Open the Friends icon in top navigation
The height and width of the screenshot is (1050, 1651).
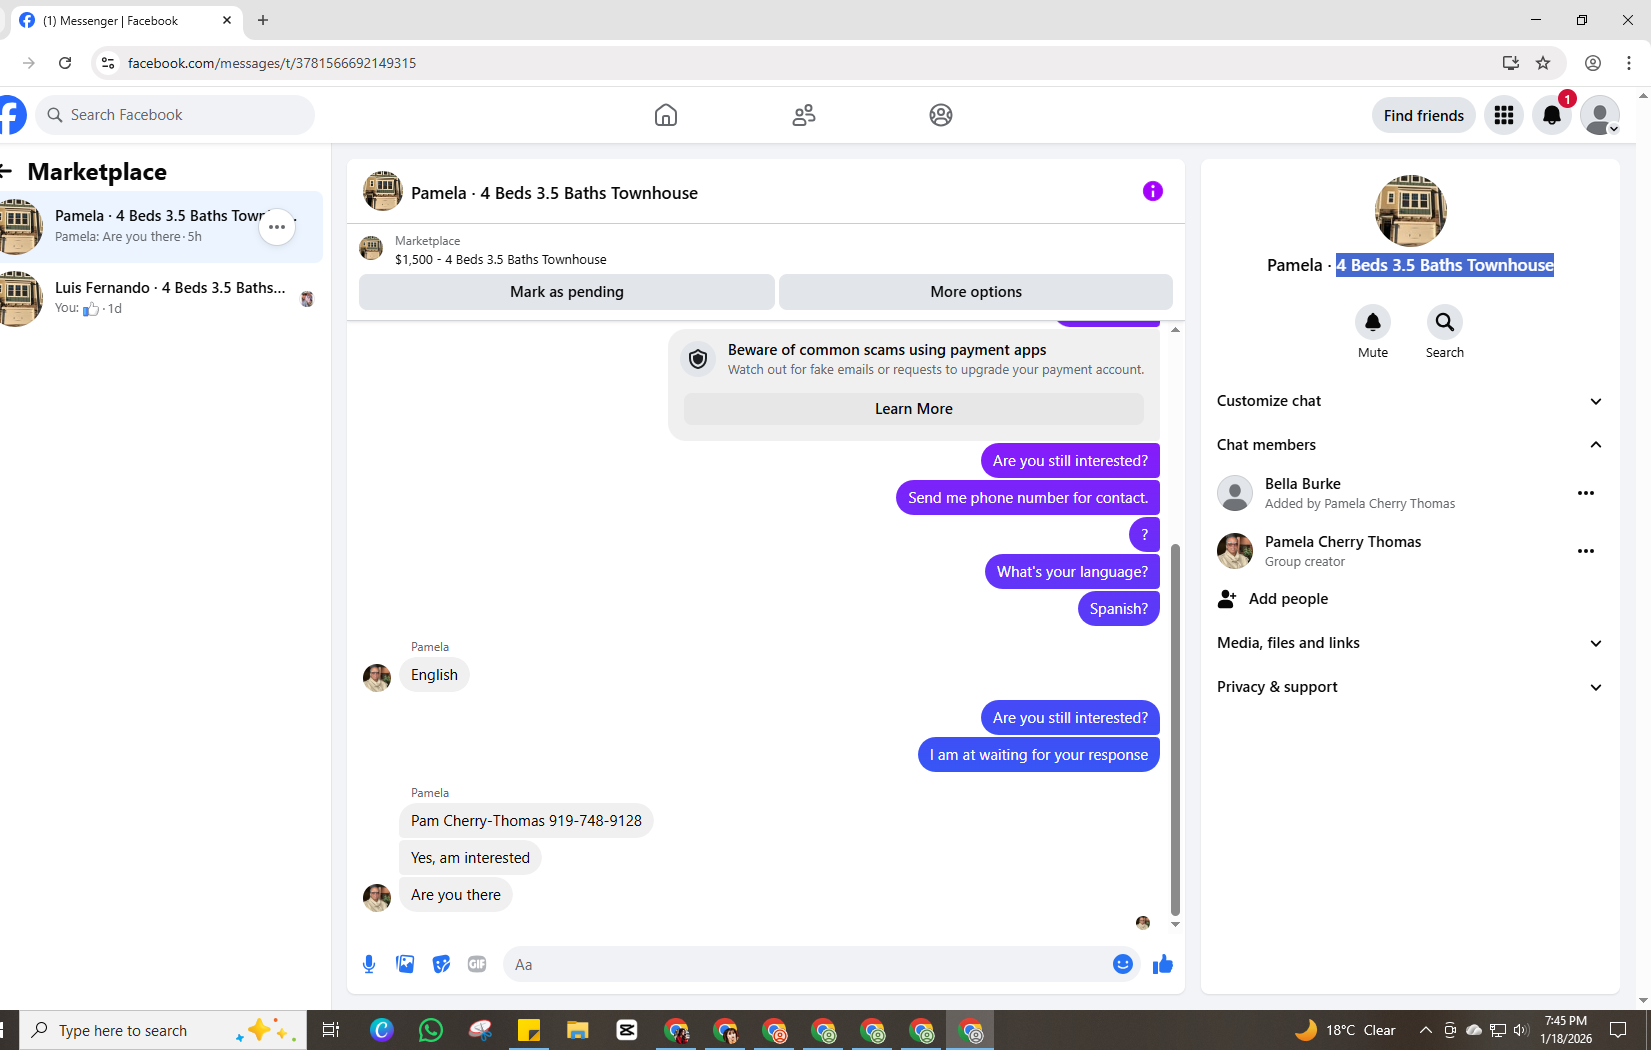pos(803,115)
